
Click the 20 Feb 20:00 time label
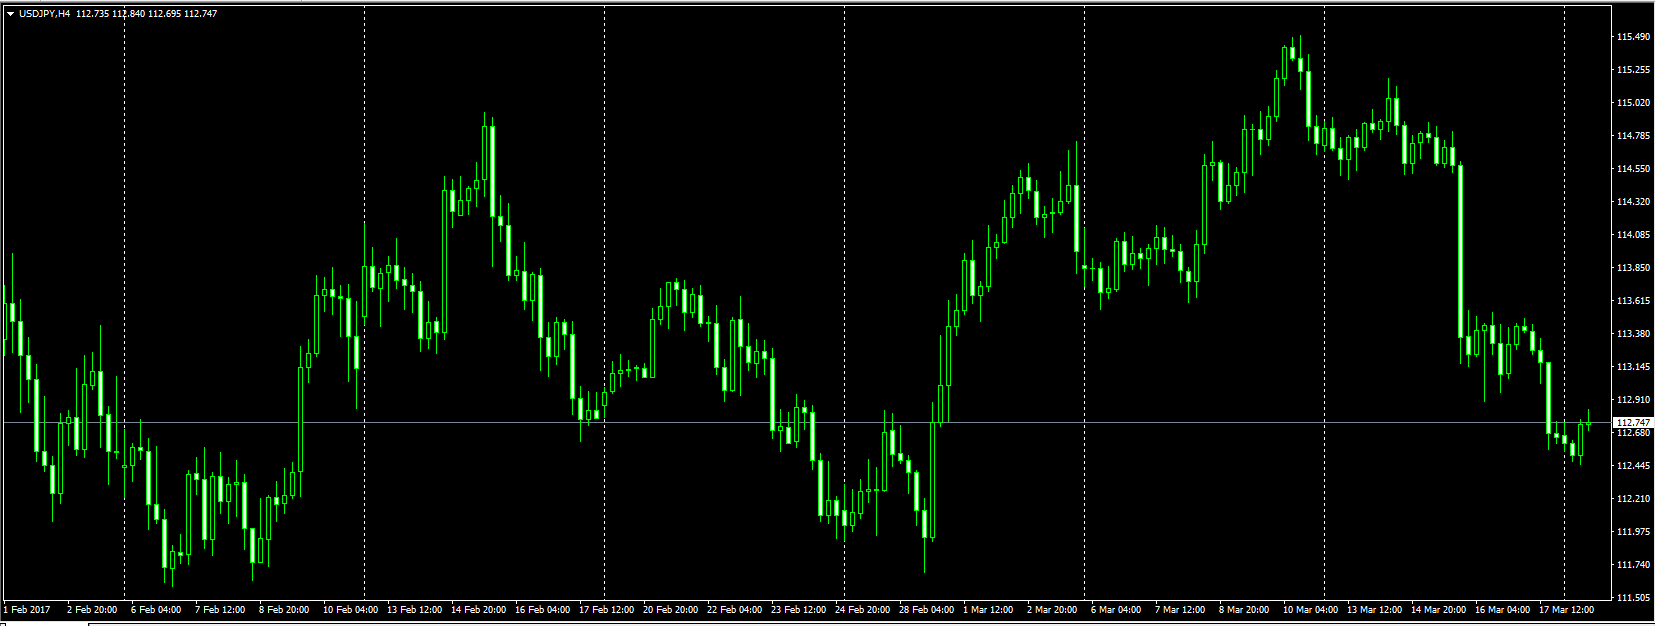click(670, 610)
